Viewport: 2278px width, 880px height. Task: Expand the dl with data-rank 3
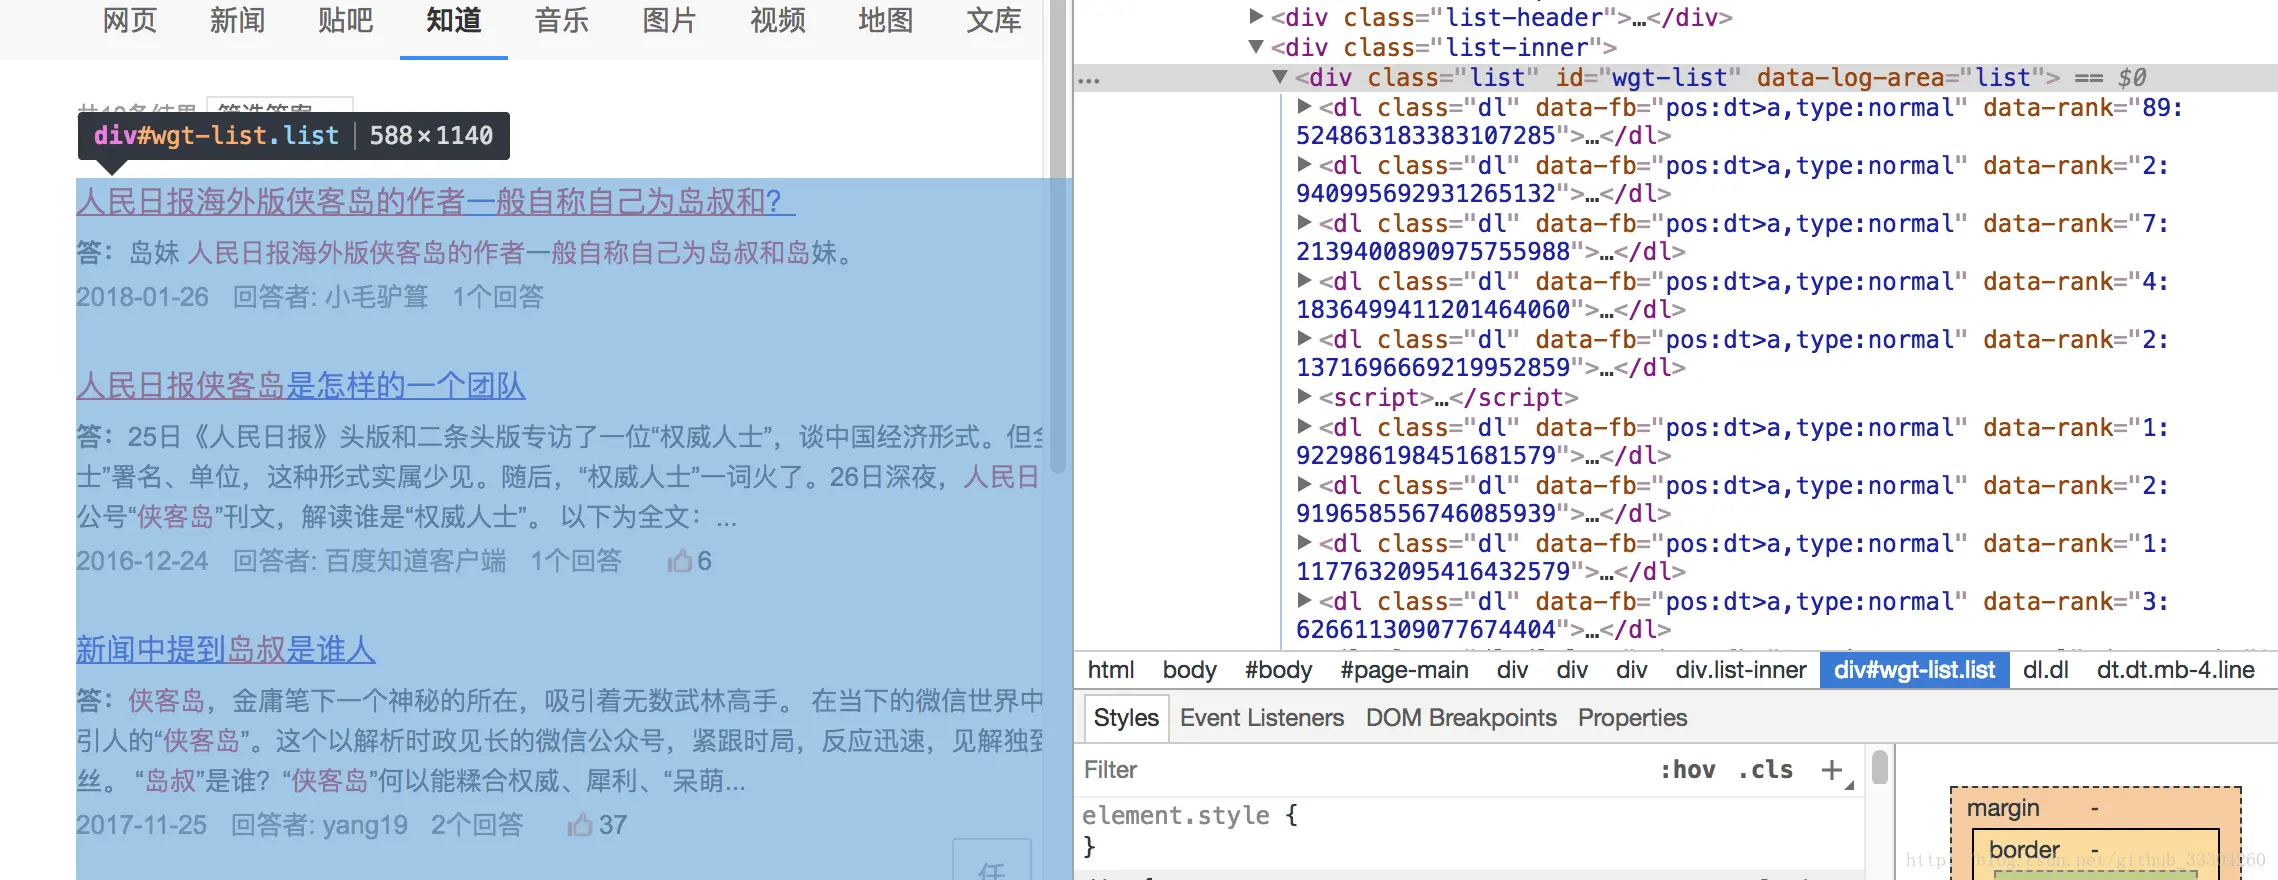[1304, 600]
